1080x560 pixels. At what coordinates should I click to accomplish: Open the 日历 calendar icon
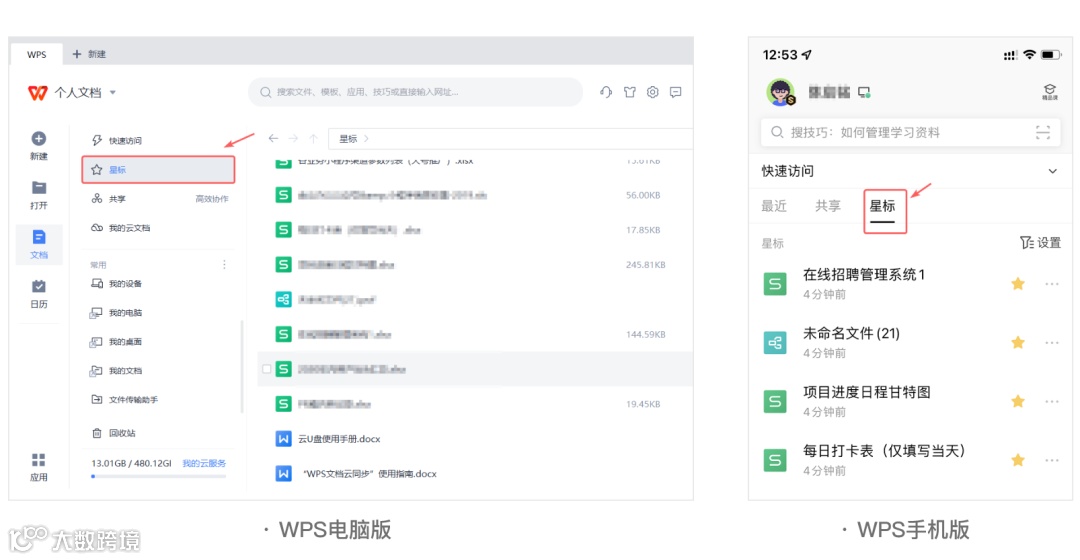[x=39, y=286]
